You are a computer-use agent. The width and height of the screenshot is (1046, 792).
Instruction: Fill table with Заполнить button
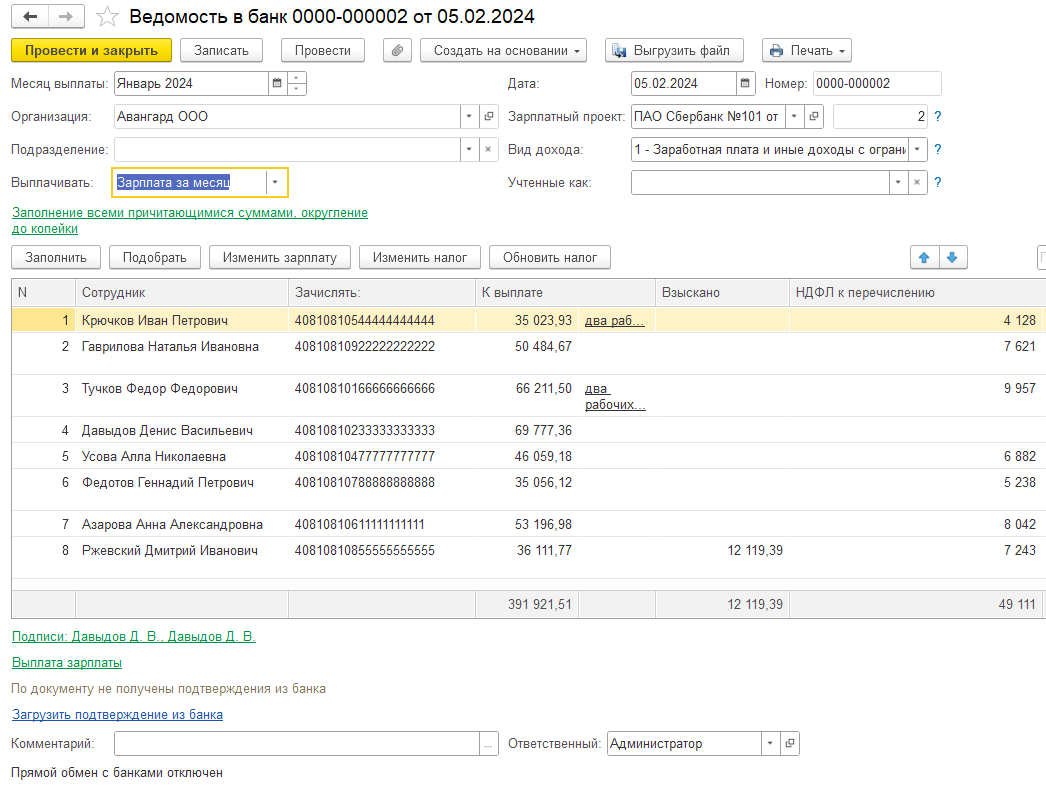(x=56, y=258)
